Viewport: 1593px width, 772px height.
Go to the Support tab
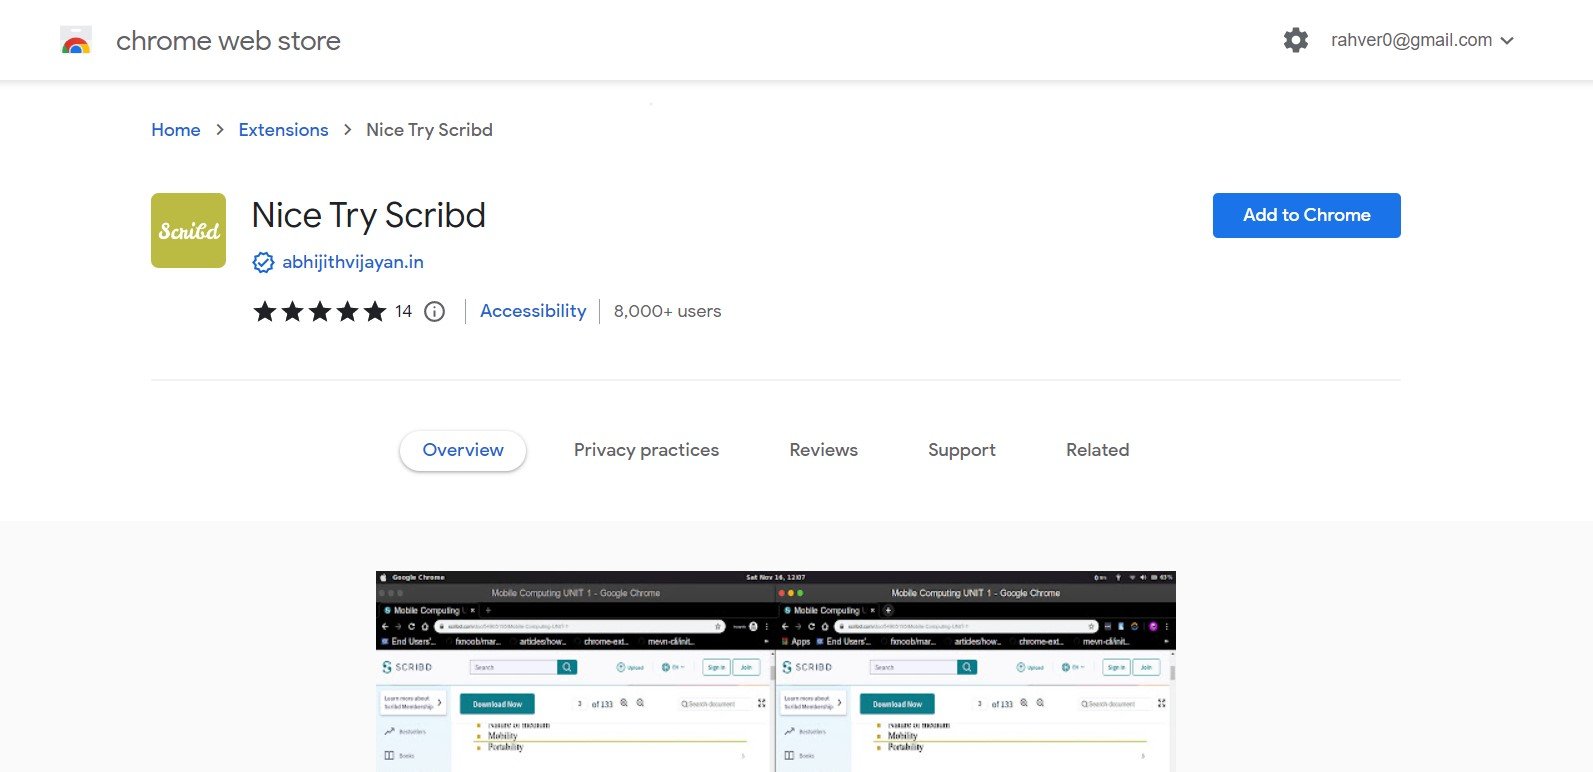point(961,450)
